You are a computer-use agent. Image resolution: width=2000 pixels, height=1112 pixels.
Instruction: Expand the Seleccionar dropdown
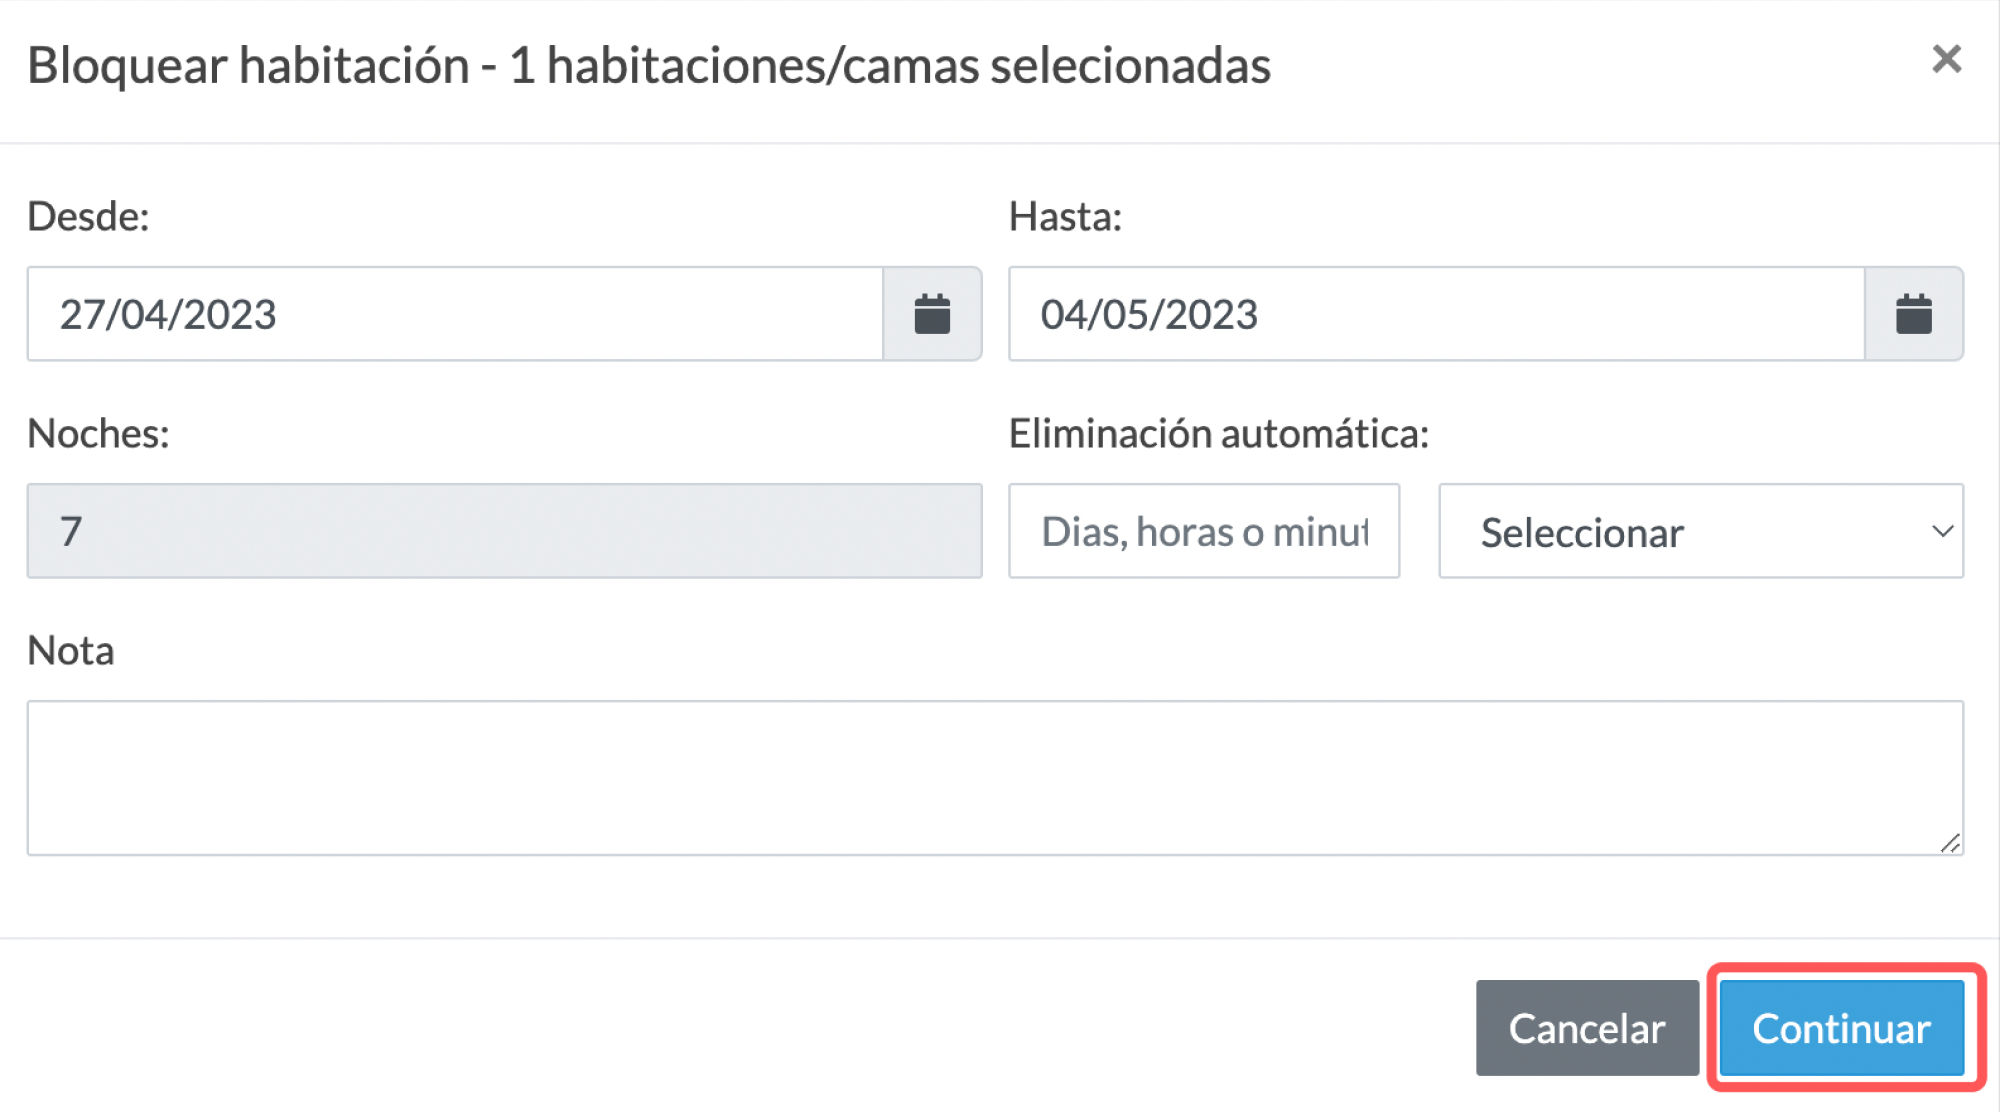tap(1700, 532)
